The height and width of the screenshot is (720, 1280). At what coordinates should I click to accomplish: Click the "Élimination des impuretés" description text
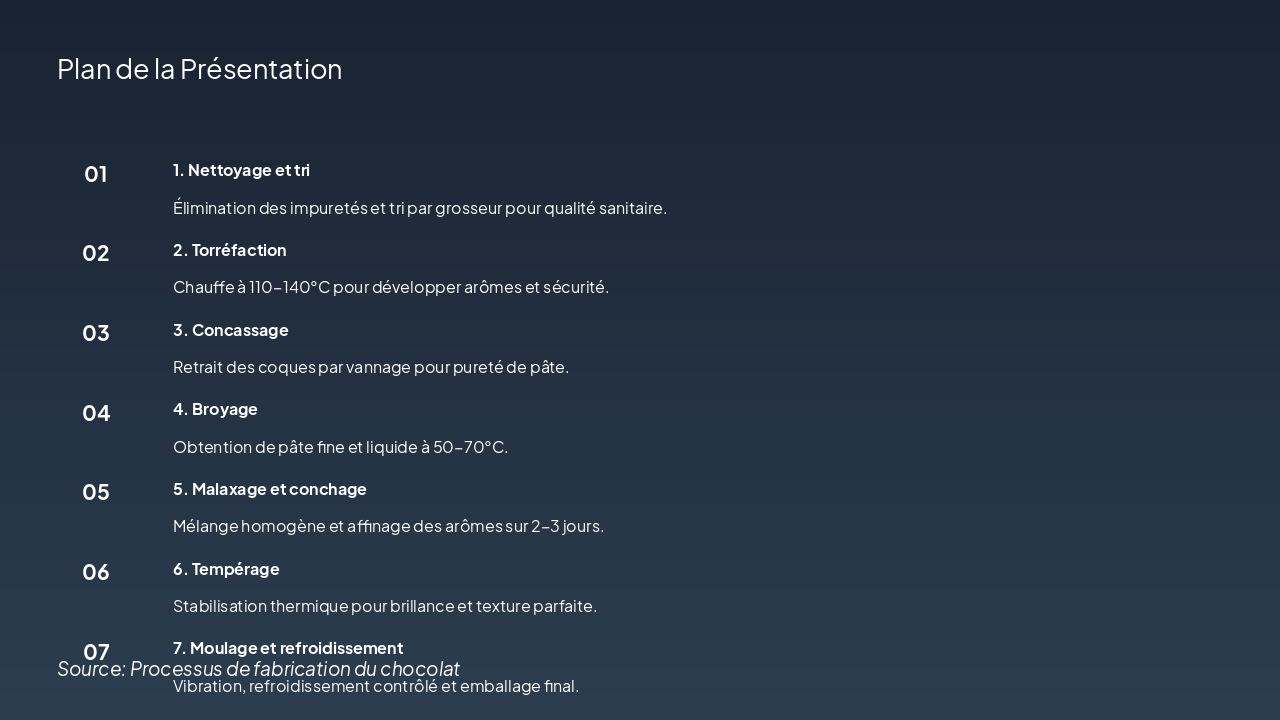click(x=419, y=208)
